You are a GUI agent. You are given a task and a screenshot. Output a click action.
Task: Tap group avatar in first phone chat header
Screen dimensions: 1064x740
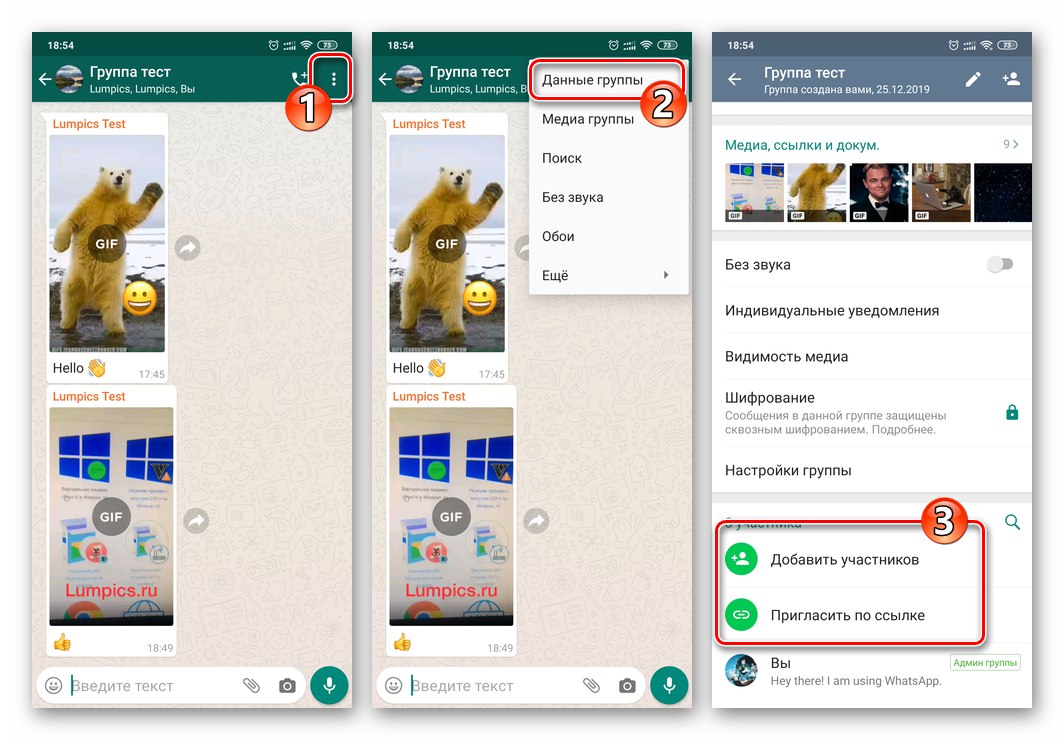69,79
